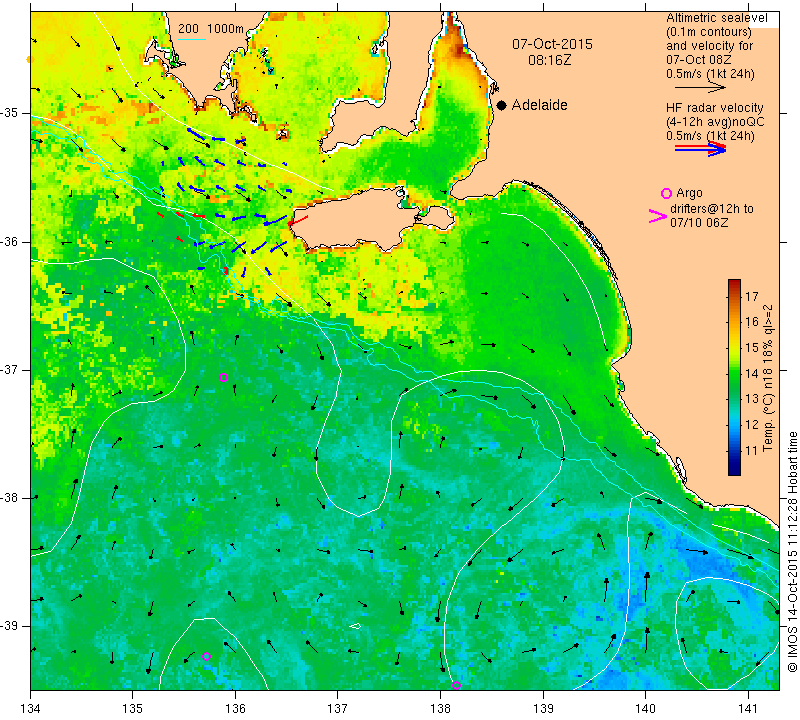
Task: Click the 07-Oct-2015 date label
Action: [552, 44]
